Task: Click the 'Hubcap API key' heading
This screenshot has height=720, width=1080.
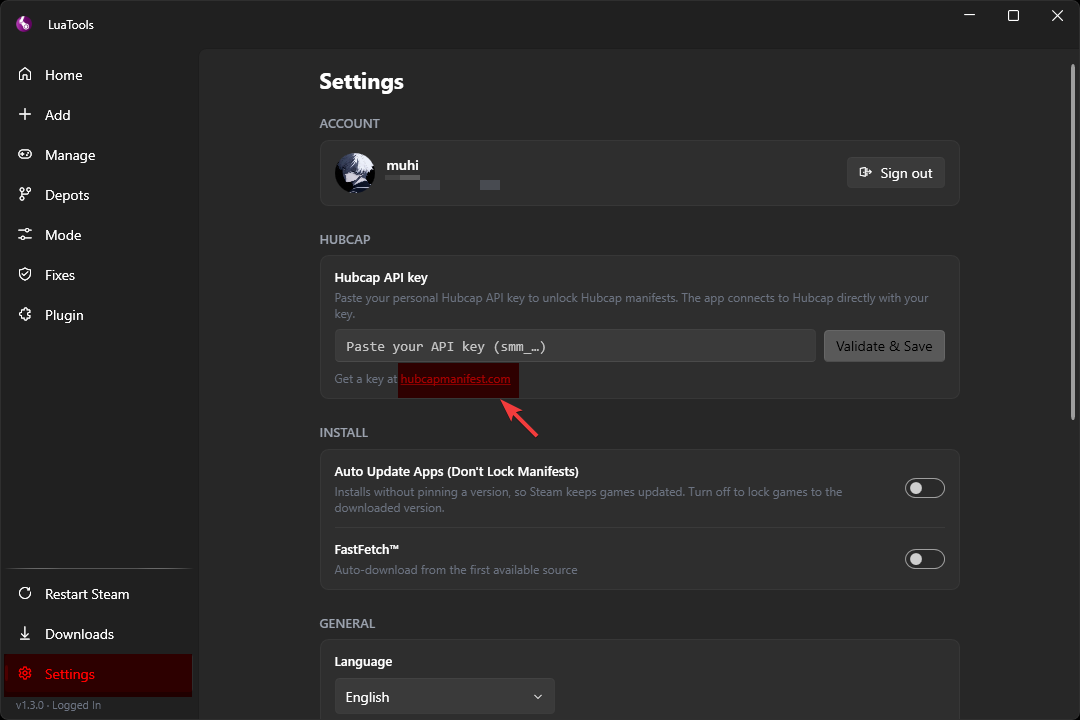Action: [381, 277]
